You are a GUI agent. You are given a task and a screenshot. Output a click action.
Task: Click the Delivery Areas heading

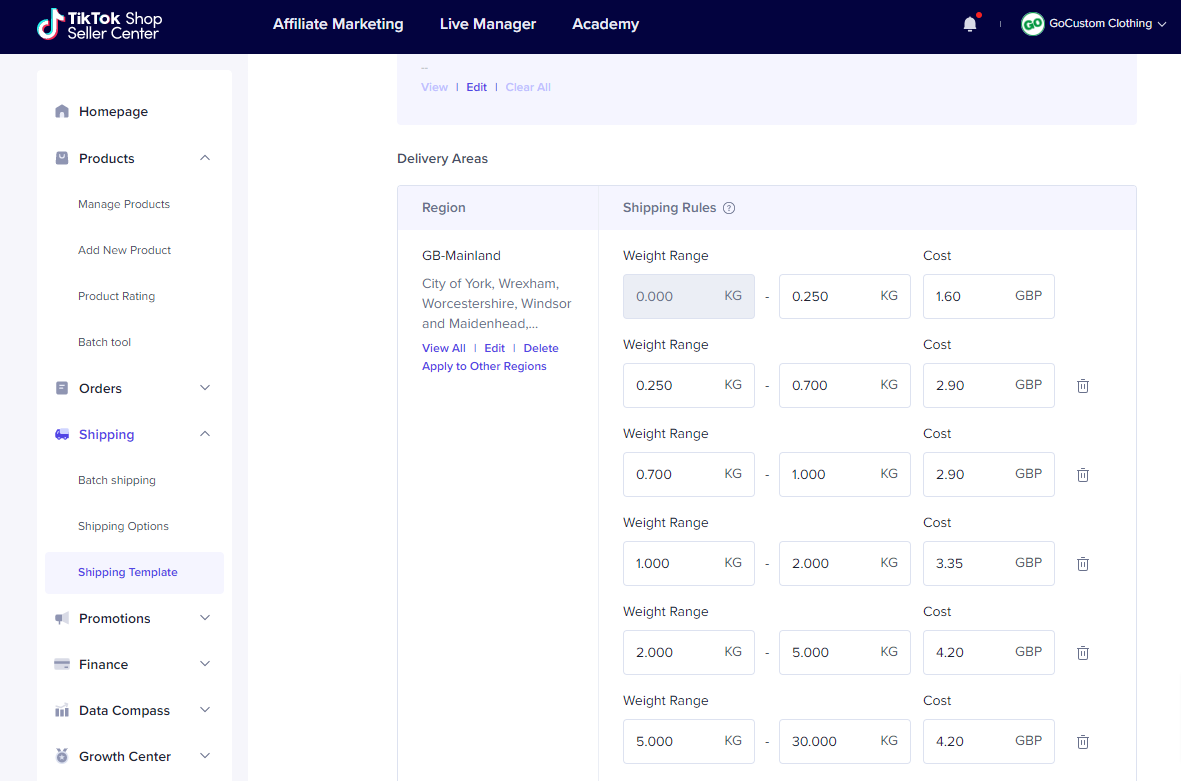click(x=442, y=159)
